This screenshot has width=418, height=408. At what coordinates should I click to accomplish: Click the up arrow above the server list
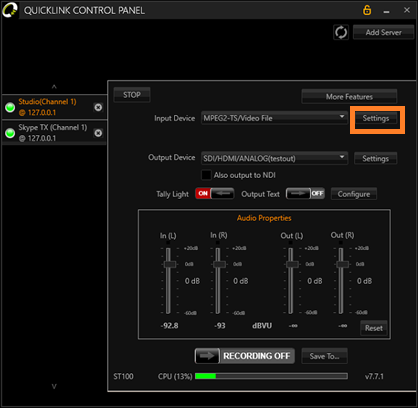(54, 87)
